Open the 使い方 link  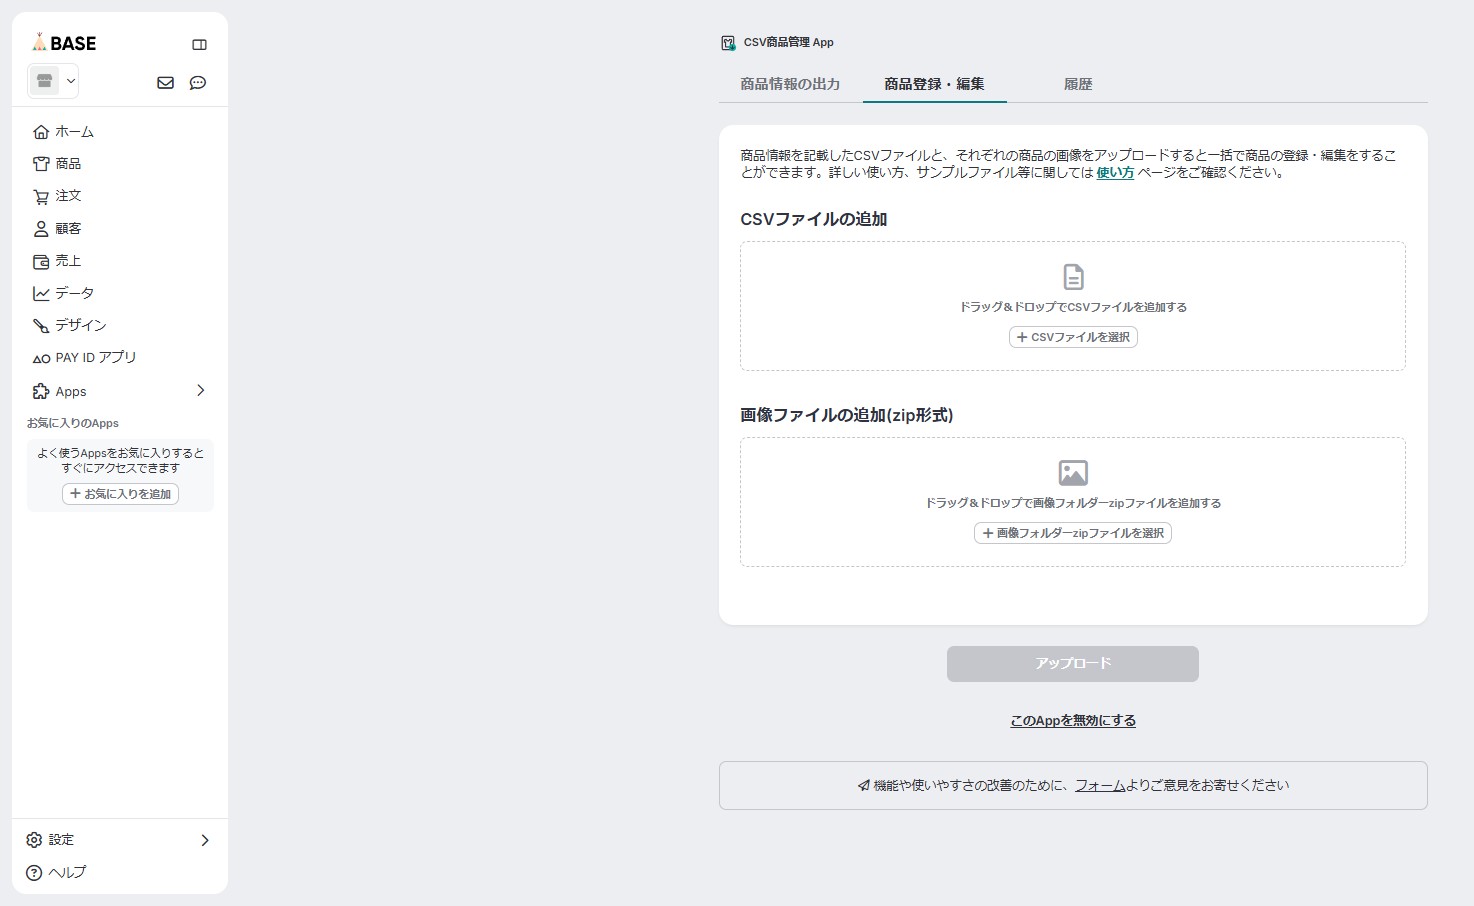[1115, 172]
